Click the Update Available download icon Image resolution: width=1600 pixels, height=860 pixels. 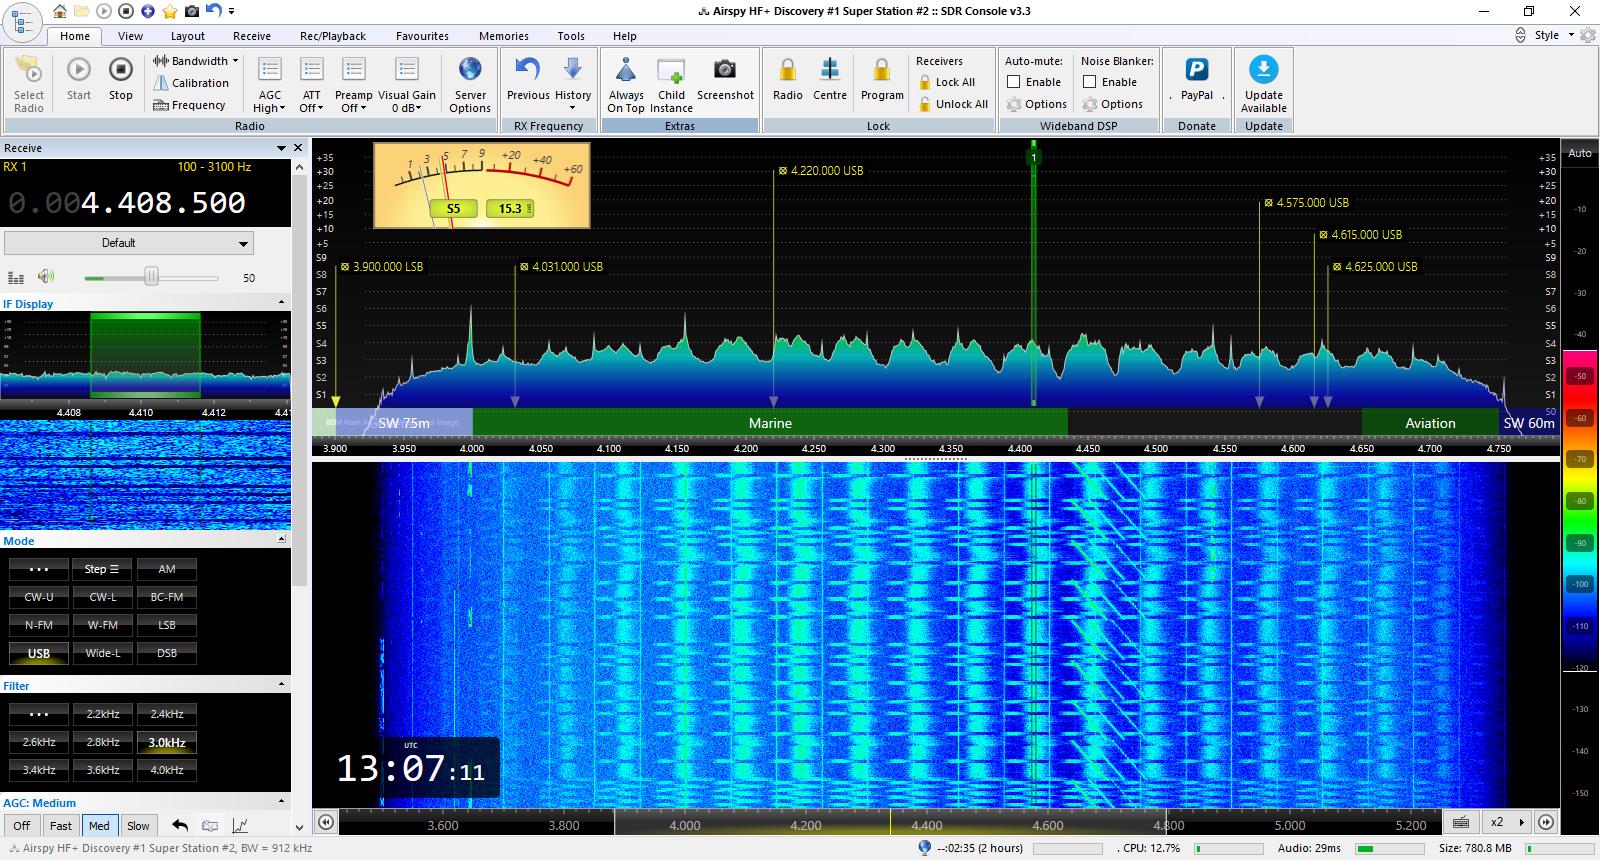[1263, 70]
